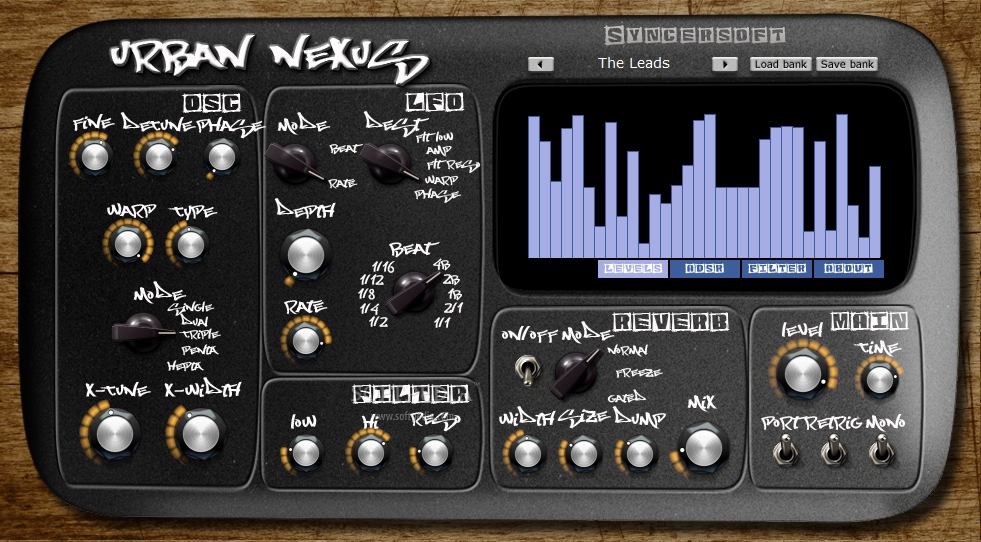Click the Filter Reso knob
The height and width of the screenshot is (542, 981).
(x=434, y=452)
